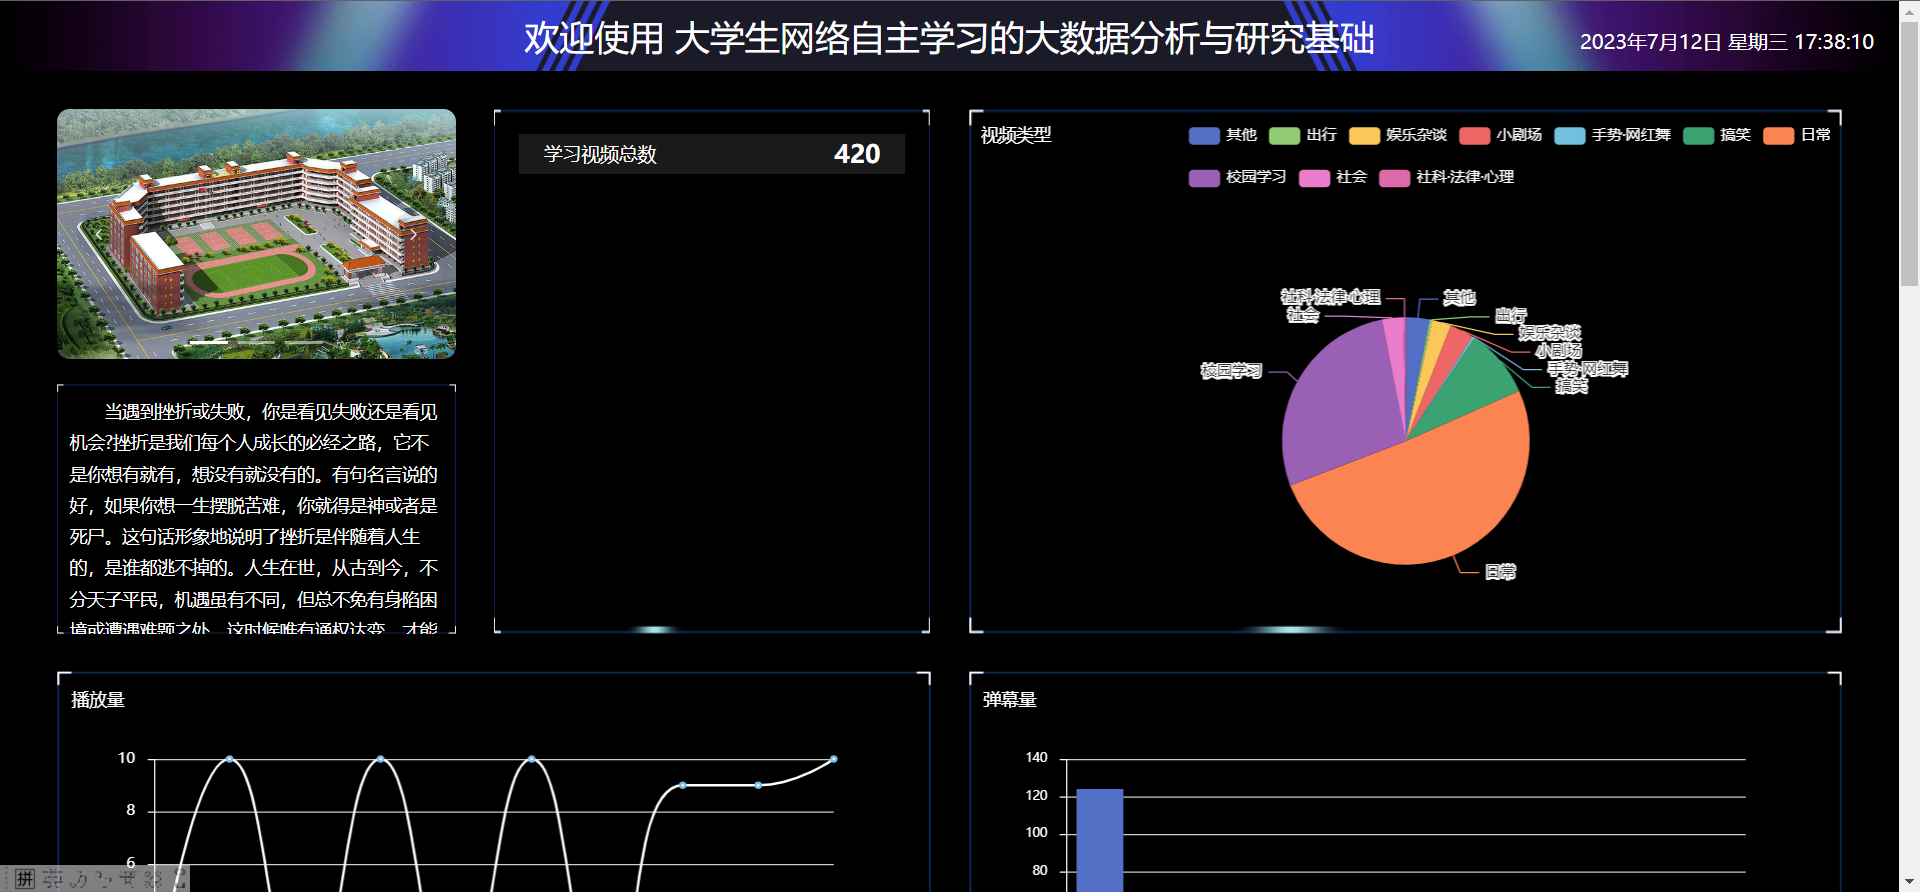The width and height of the screenshot is (1920, 892).
Task: Toggle 搞笑 legend entry
Action: click(1717, 135)
